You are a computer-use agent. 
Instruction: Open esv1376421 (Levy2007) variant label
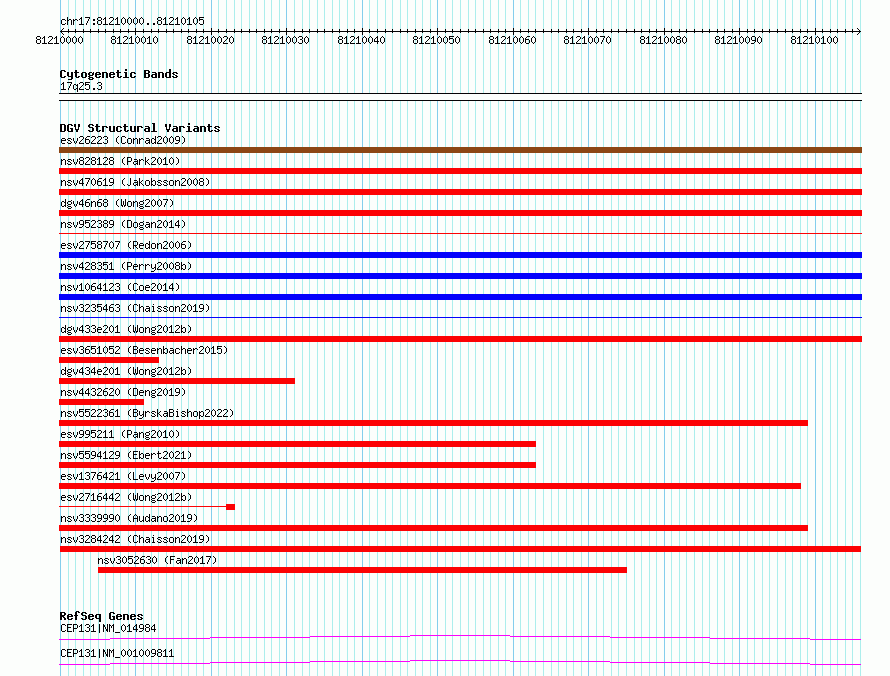click(123, 476)
